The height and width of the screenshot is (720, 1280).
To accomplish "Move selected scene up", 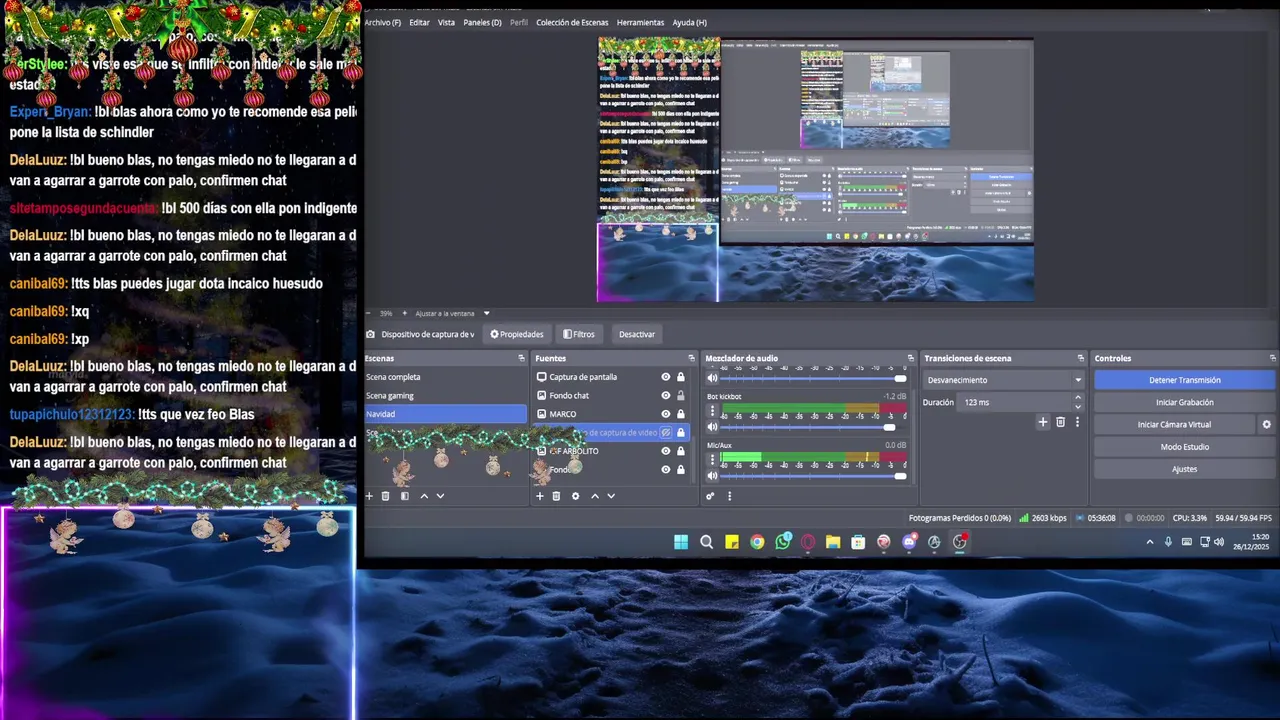I will pyautogui.click(x=424, y=496).
